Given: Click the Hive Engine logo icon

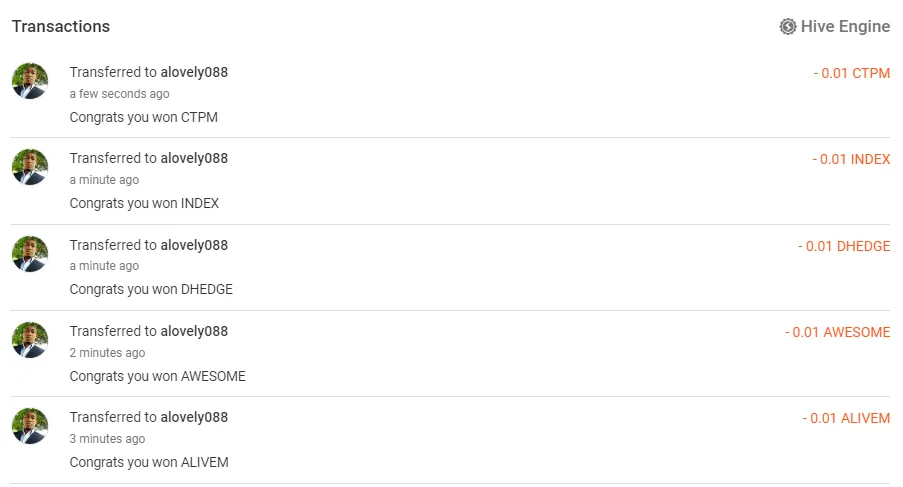Looking at the screenshot, I should tap(788, 27).
